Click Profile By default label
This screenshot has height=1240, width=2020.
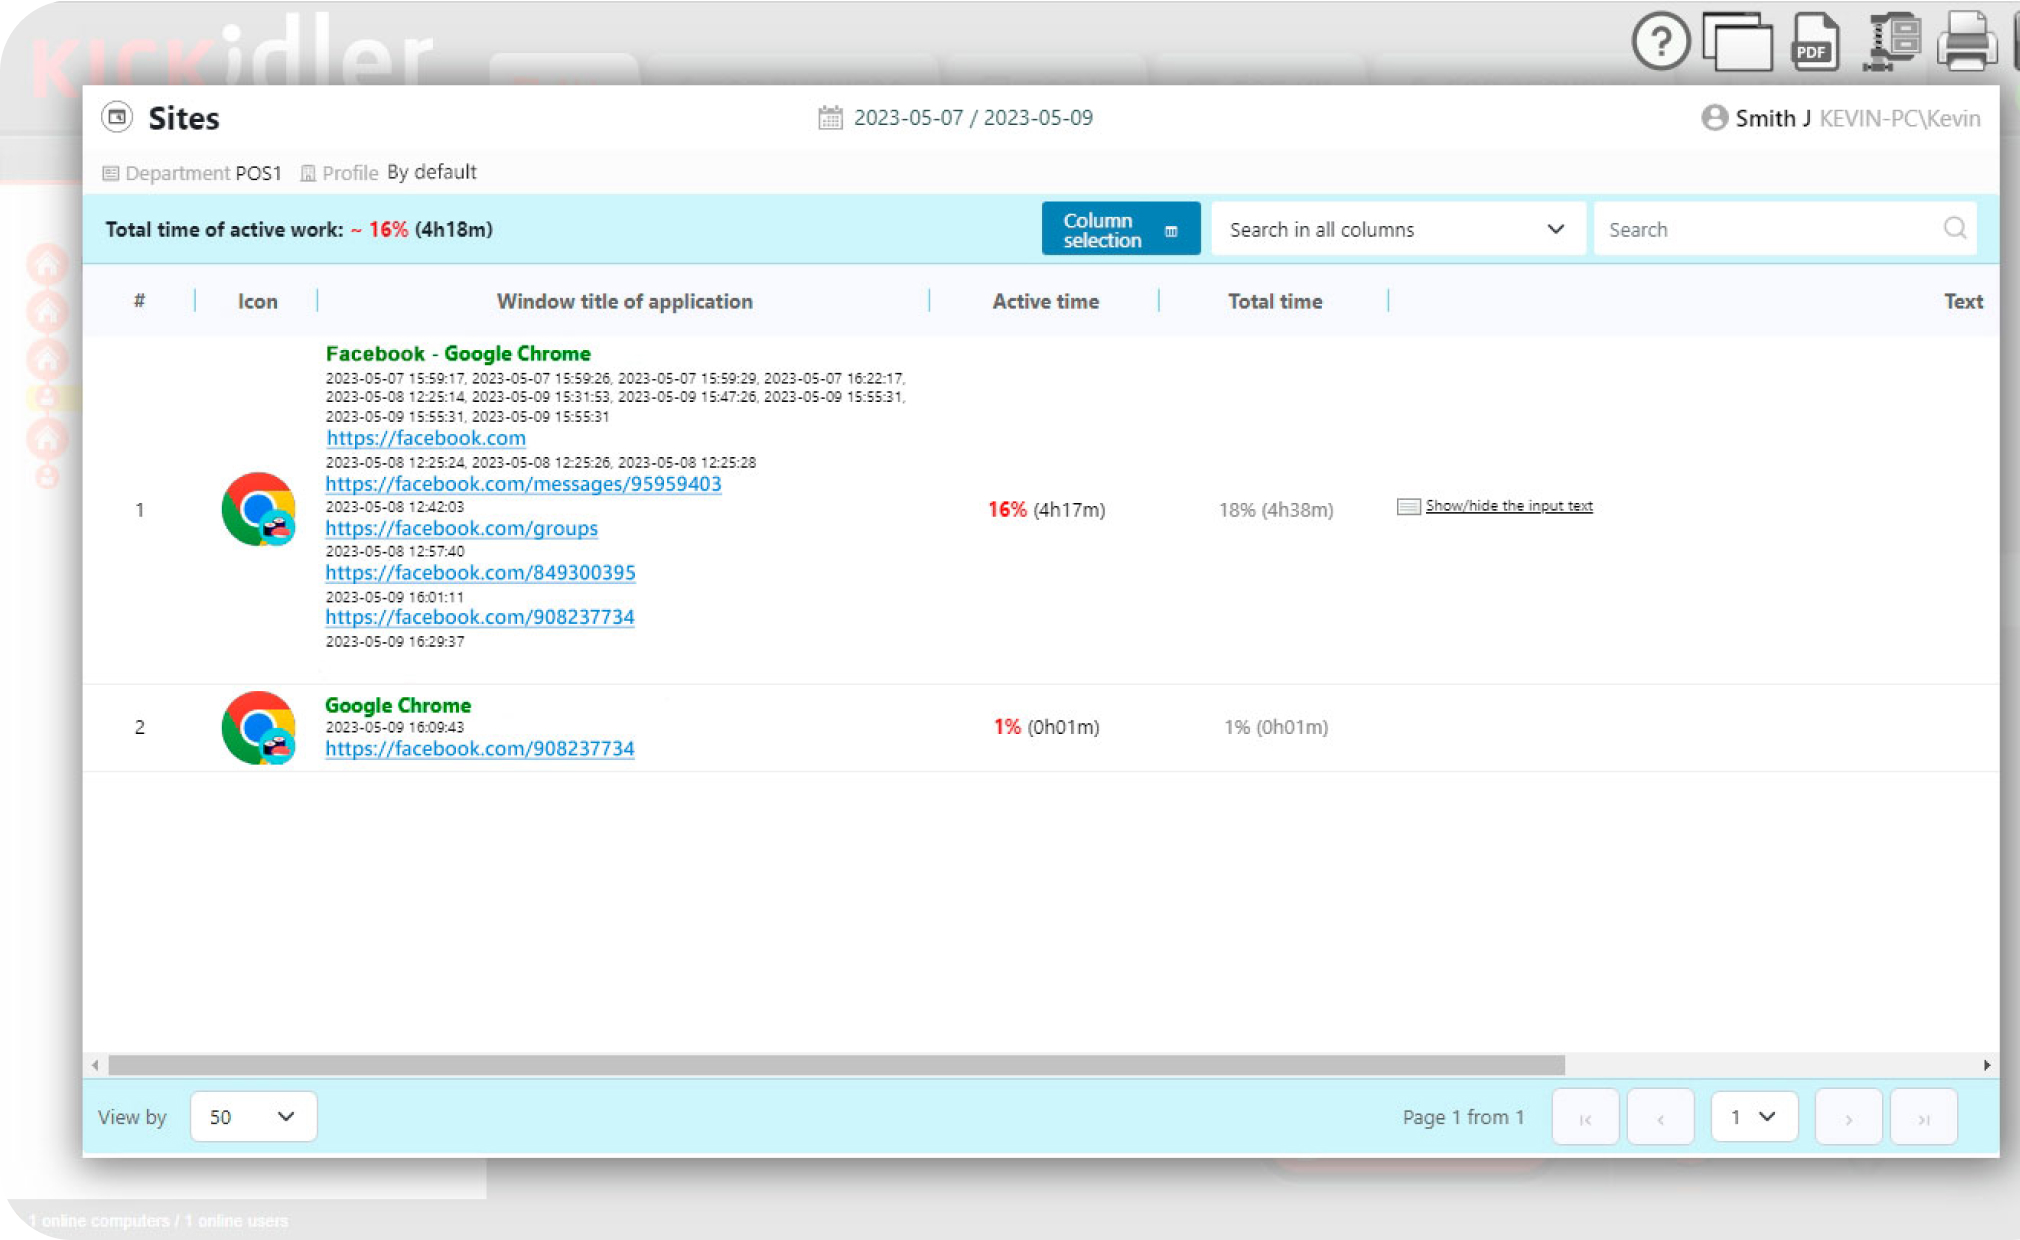pos(389,173)
